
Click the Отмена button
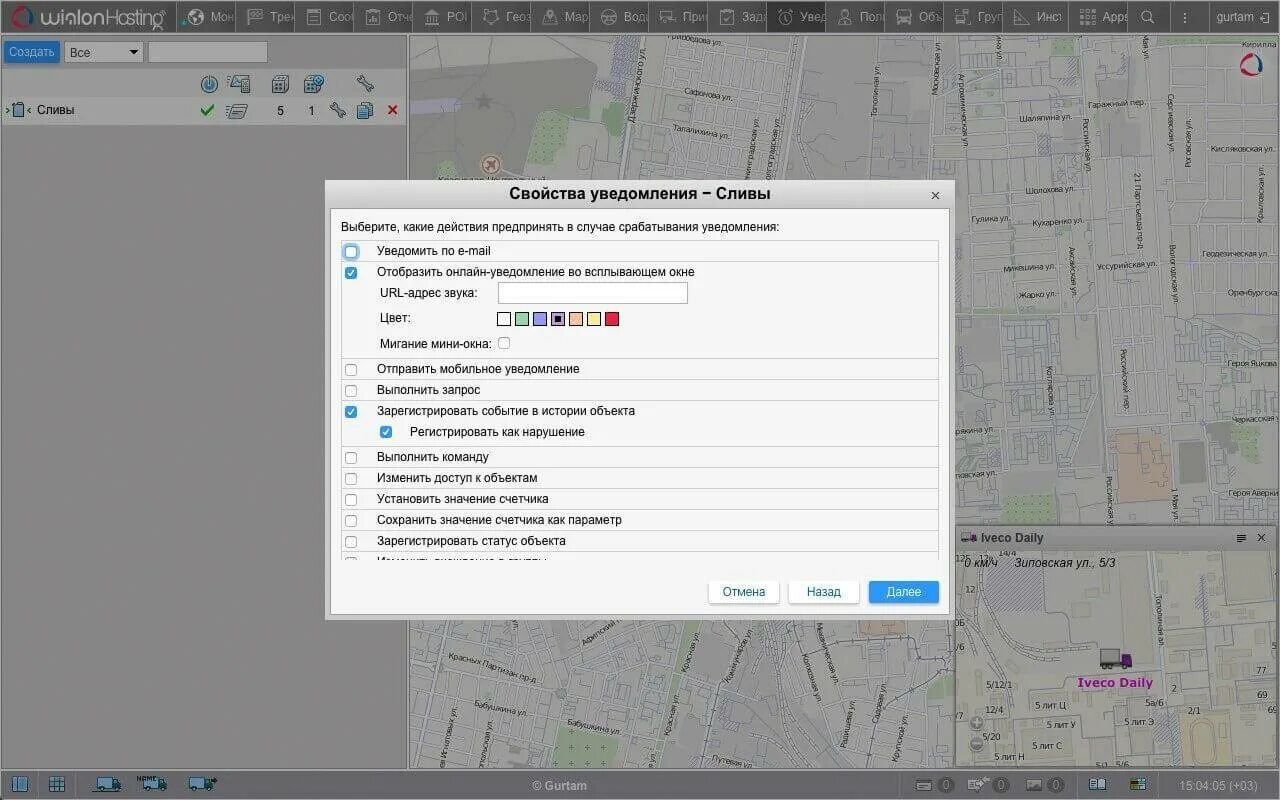744,592
